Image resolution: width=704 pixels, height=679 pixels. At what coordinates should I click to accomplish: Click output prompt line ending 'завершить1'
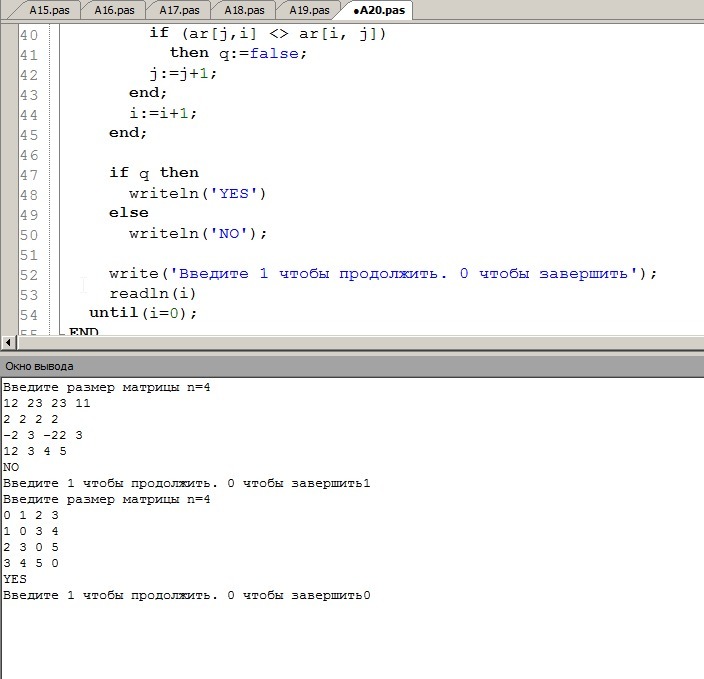[x=187, y=483]
